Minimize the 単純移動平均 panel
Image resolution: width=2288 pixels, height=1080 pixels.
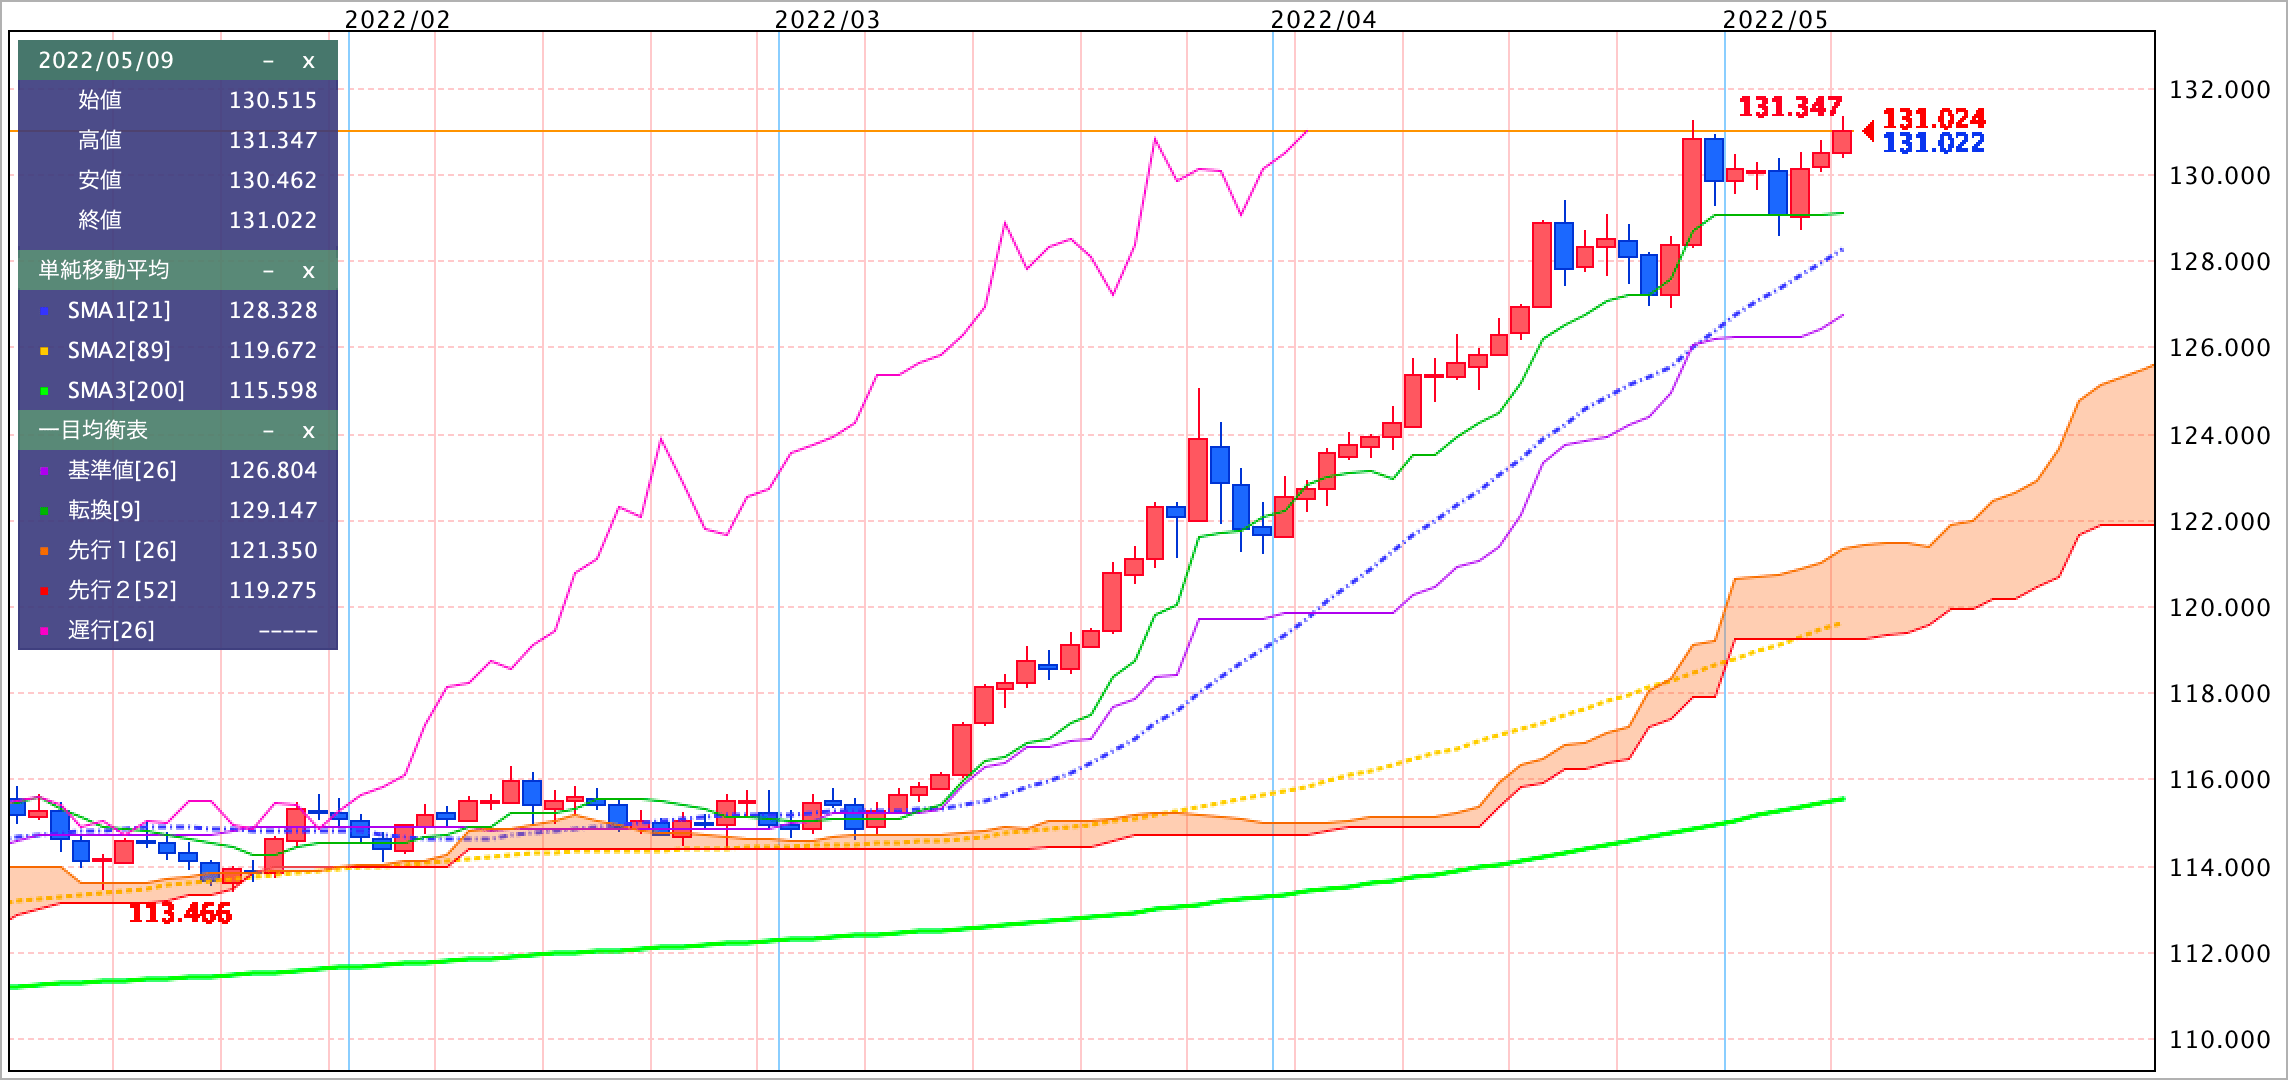268,271
